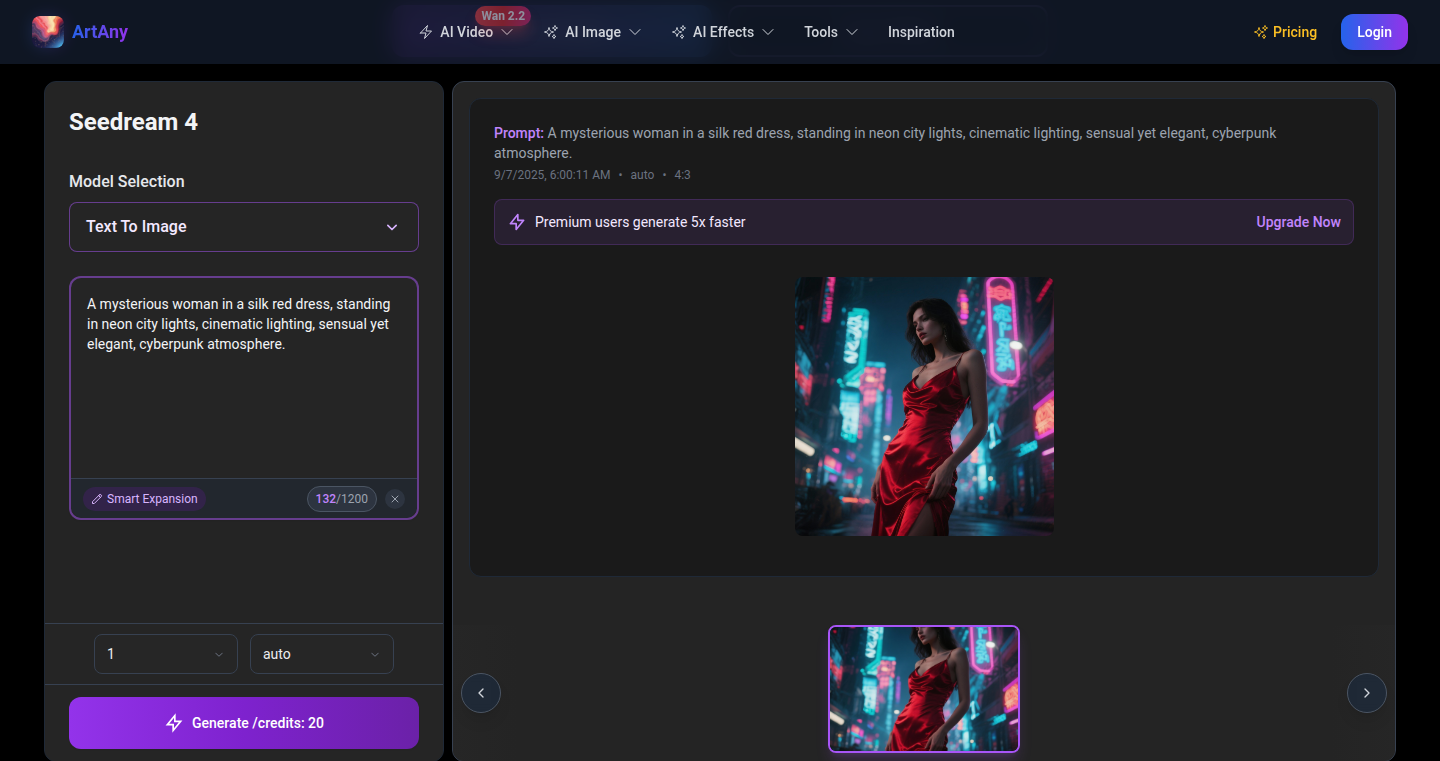1440x761 pixels.
Task: Go to next image with right arrow
Action: coord(1367,693)
